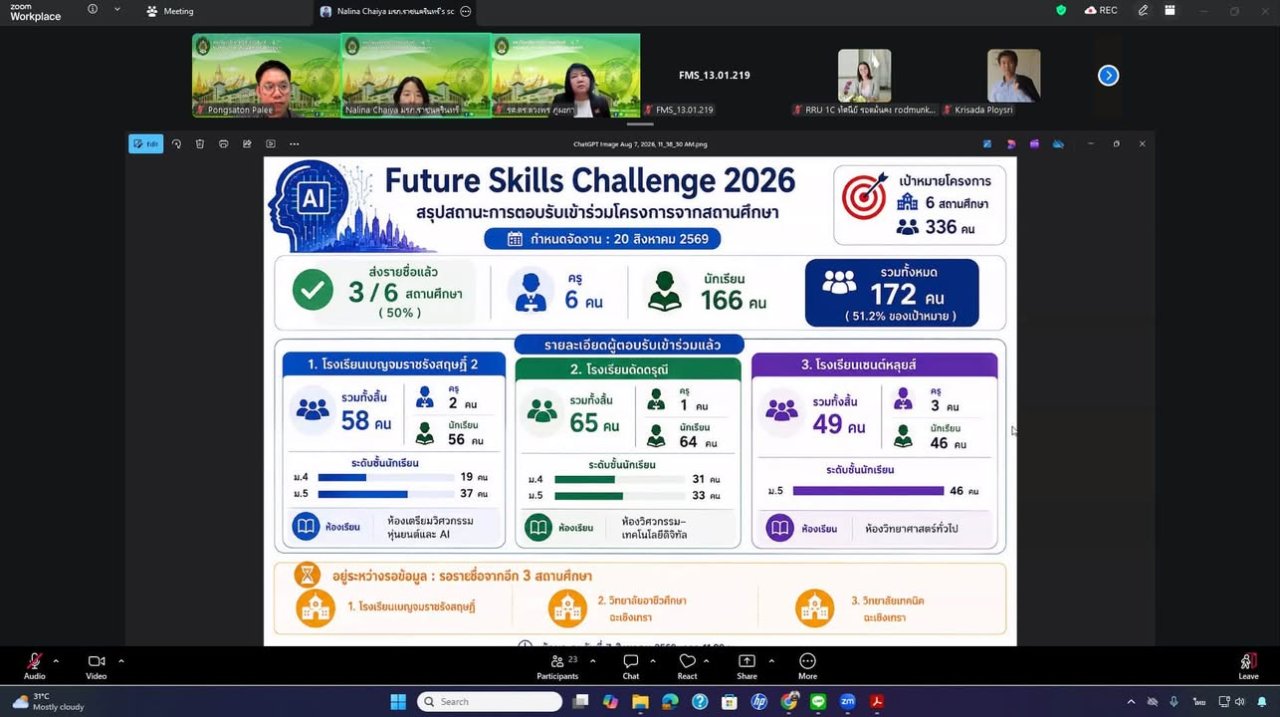Start video with the Video button
Viewport: 1280px width, 717px height.
[x=96, y=666]
